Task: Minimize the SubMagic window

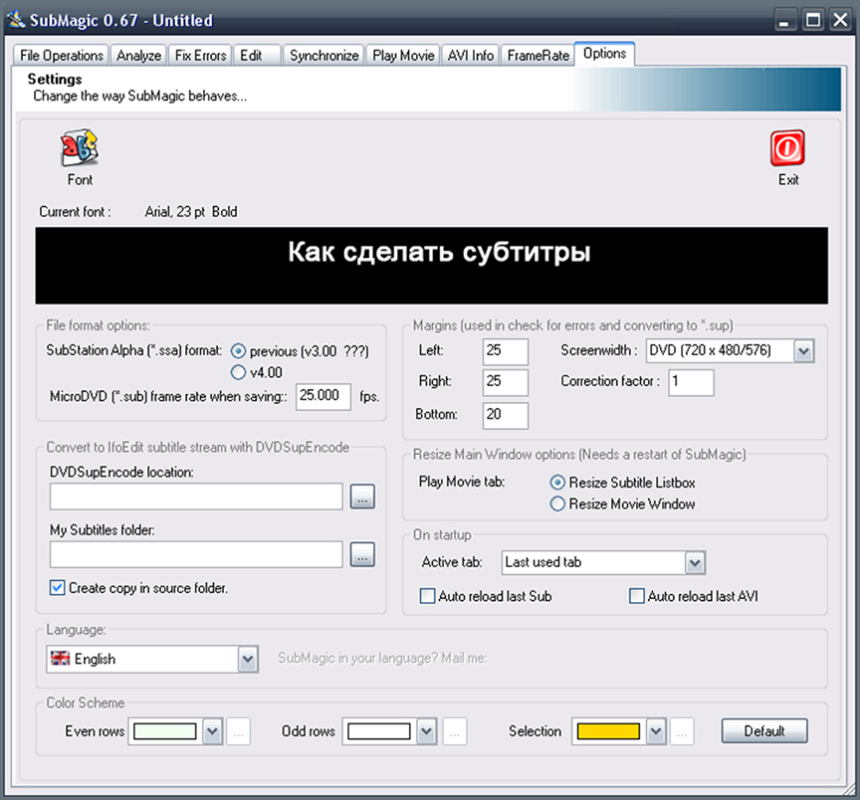Action: click(x=784, y=20)
